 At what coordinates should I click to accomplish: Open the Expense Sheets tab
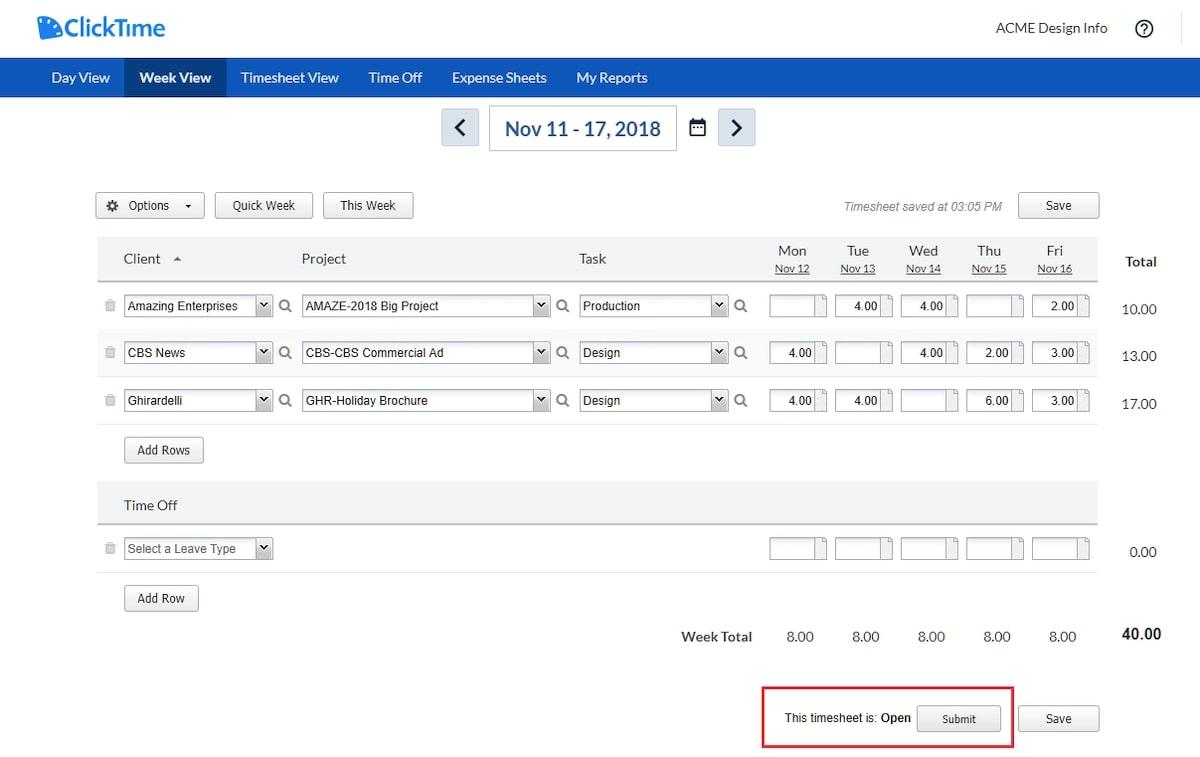[x=499, y=78]
